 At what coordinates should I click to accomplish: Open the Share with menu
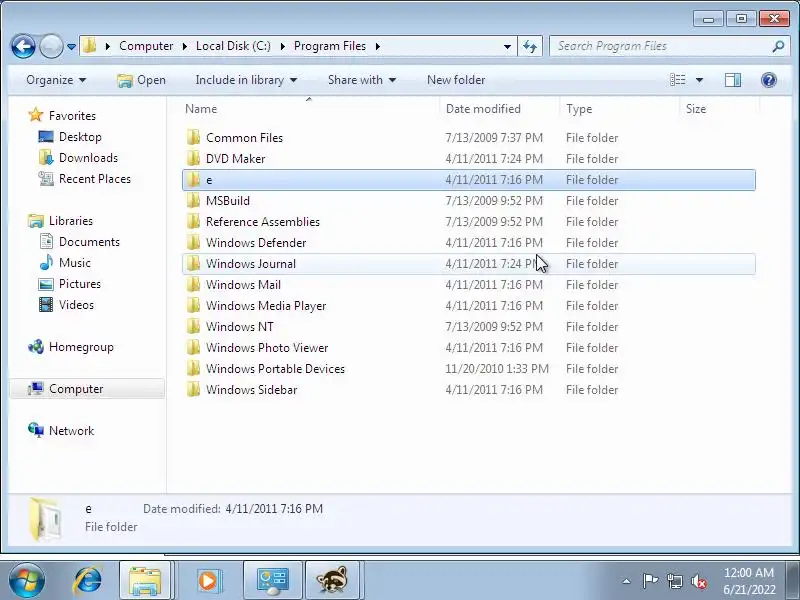click(x=362, y=80)
